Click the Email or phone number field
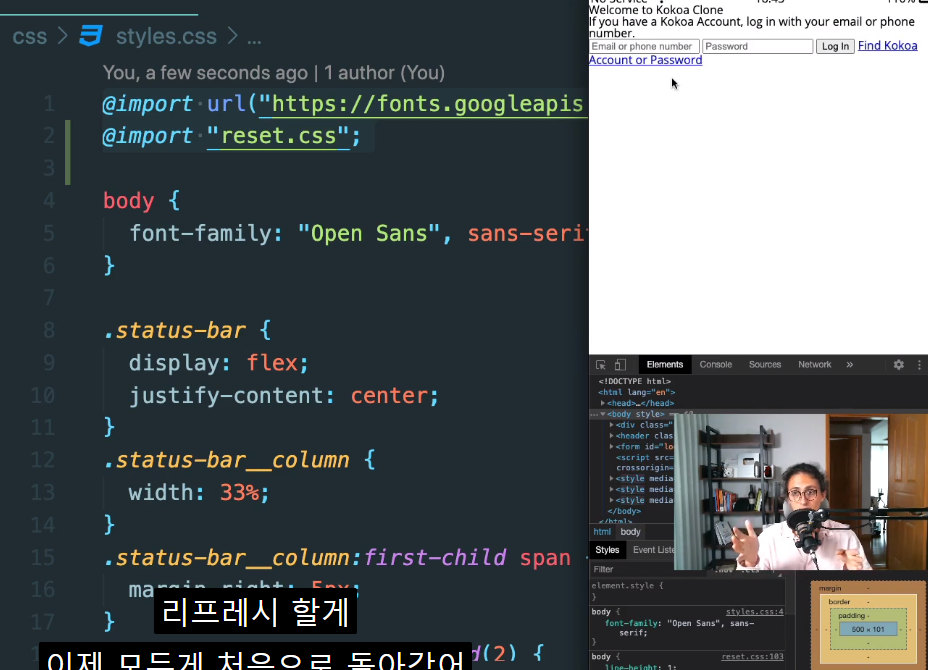 (644, 46)
